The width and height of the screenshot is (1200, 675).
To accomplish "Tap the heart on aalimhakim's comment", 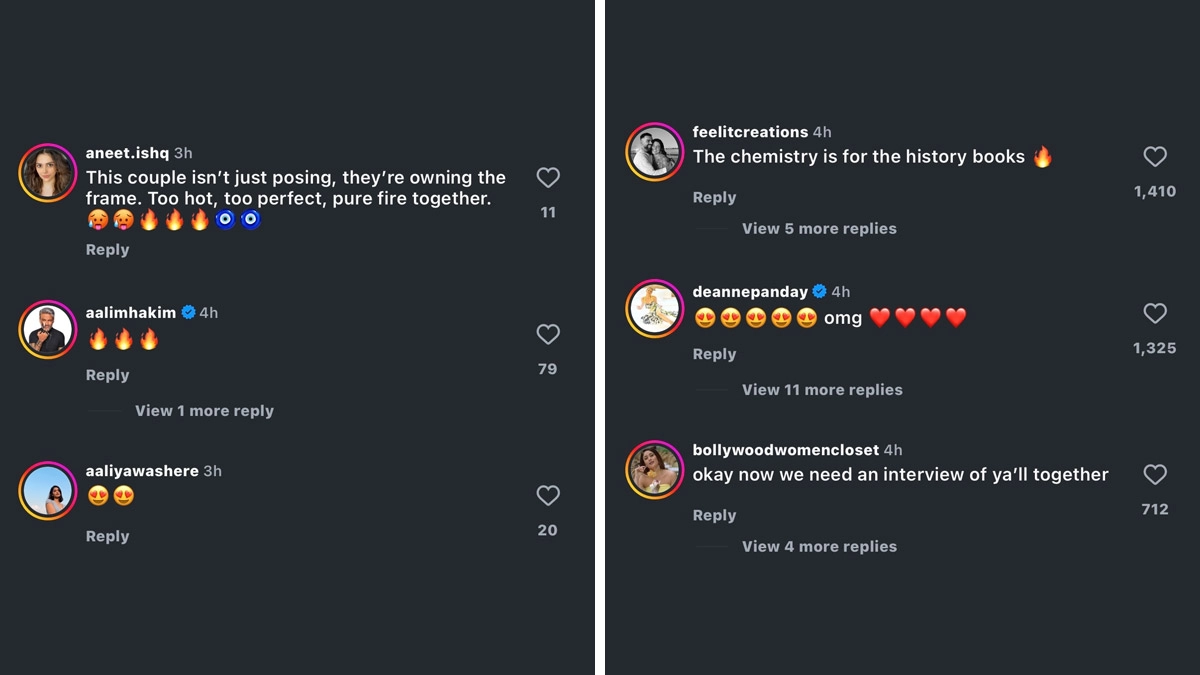I will click(x=548, y=334).
